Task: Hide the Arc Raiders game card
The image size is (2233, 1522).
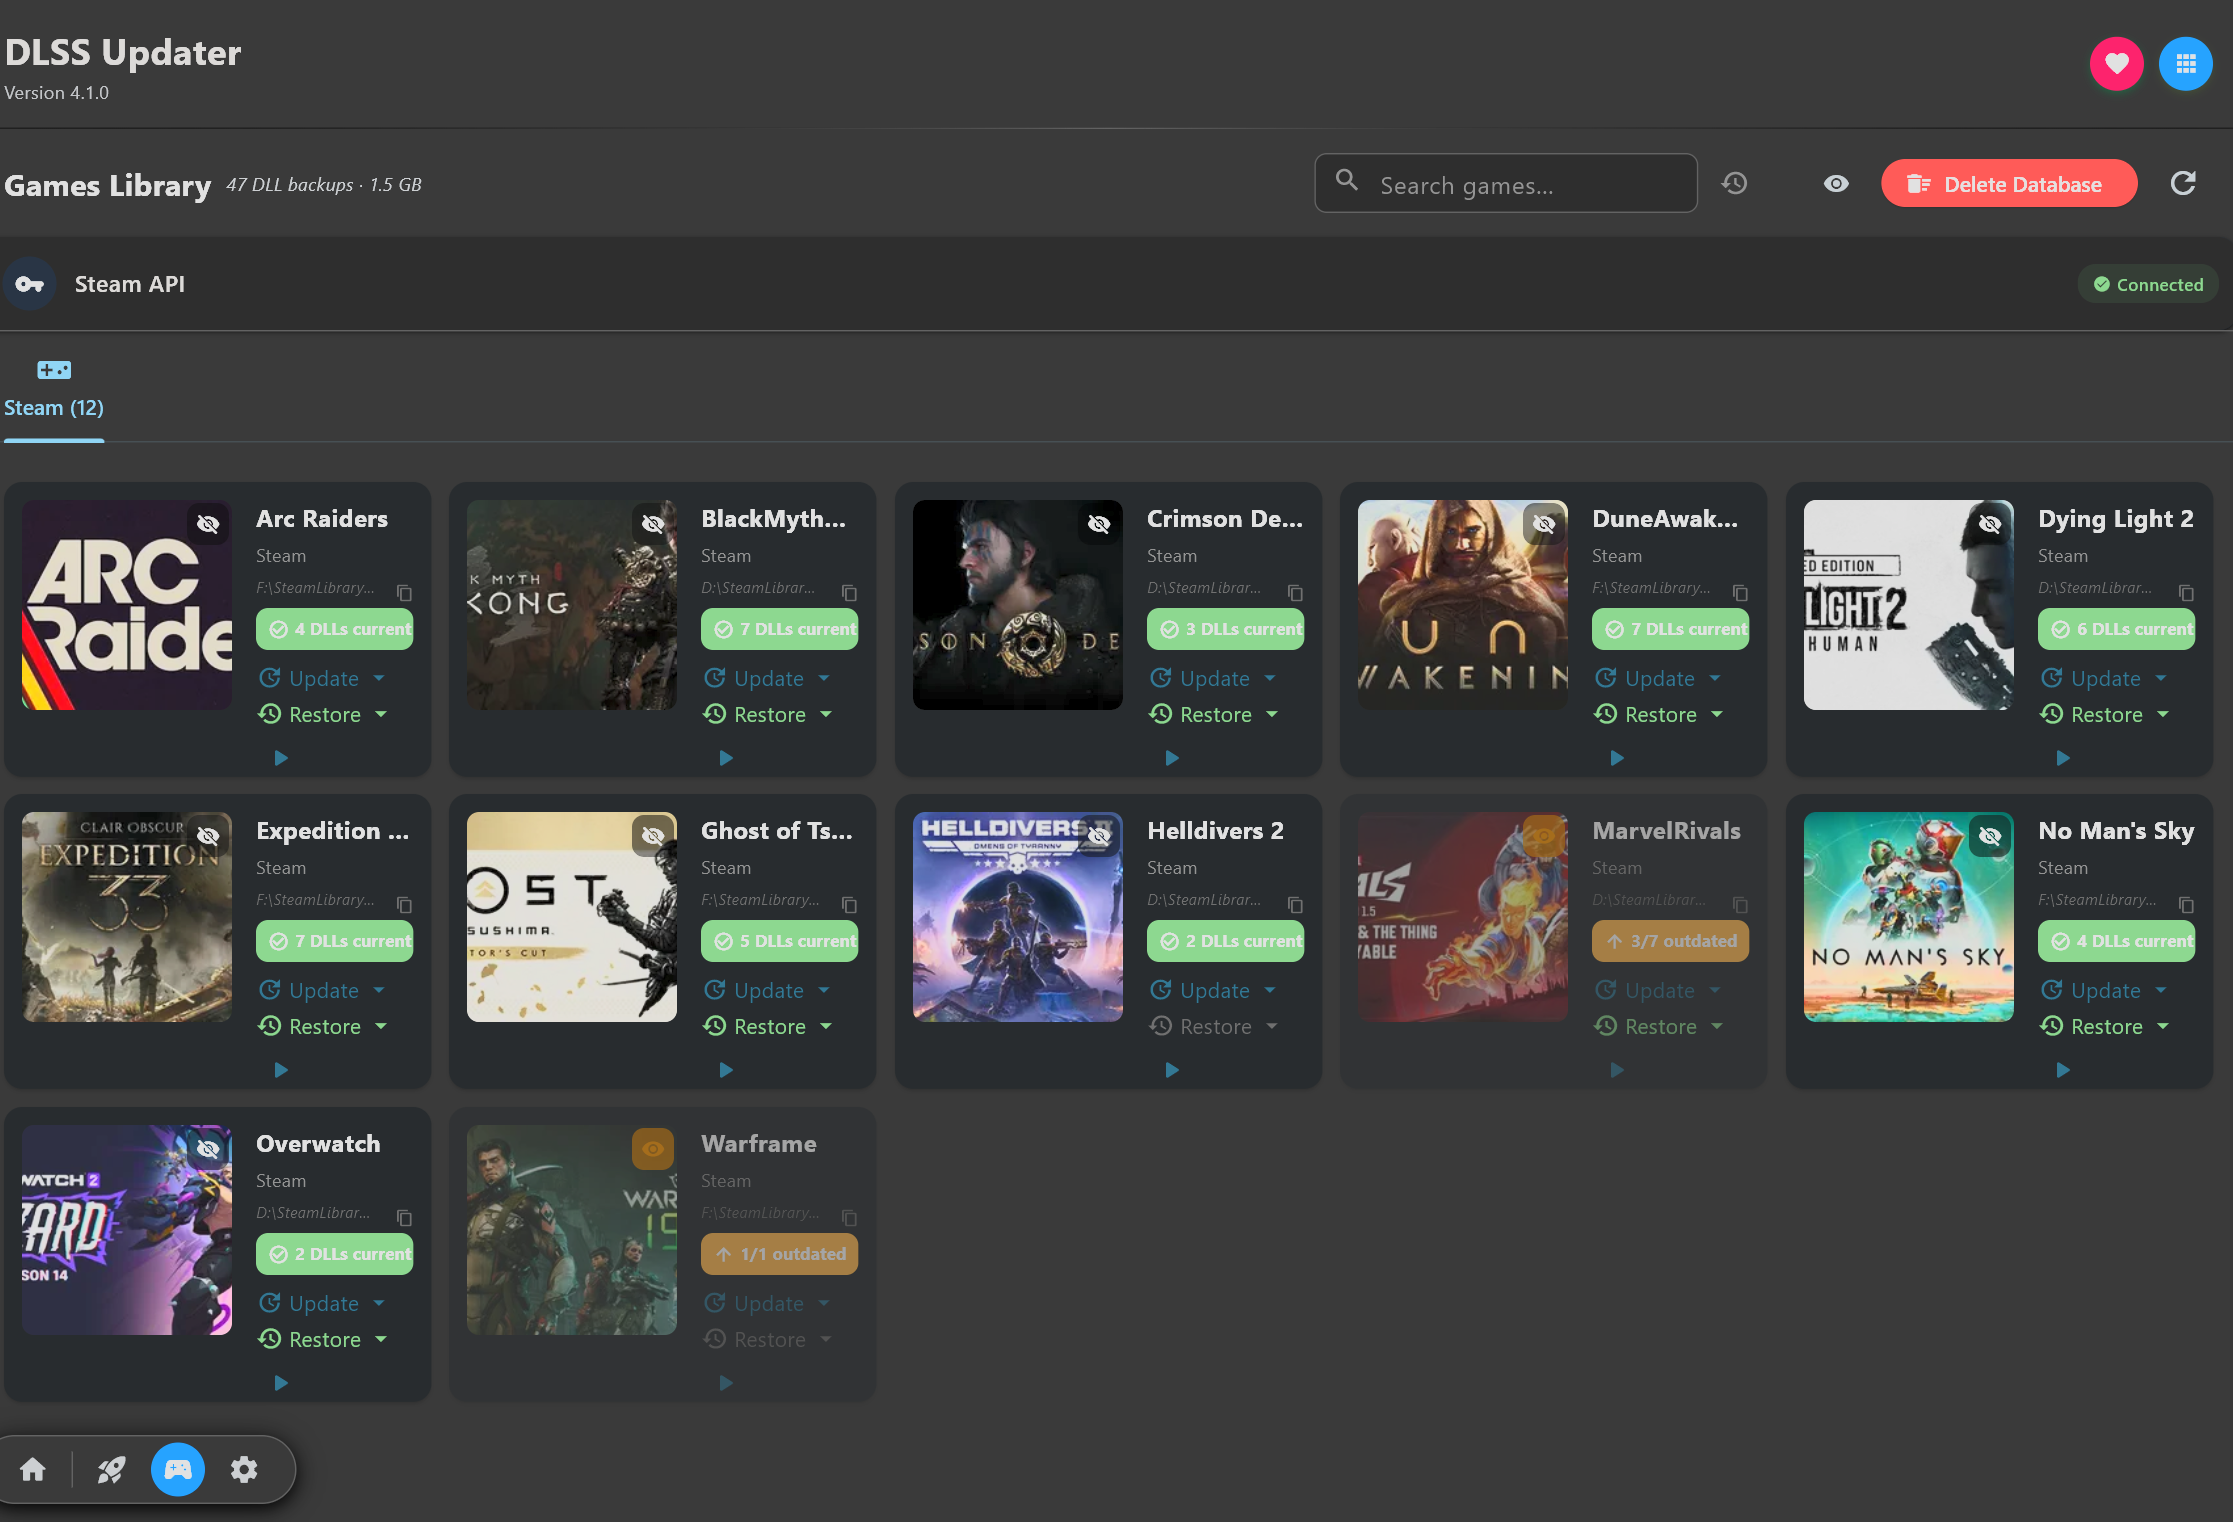Action: 208,524
